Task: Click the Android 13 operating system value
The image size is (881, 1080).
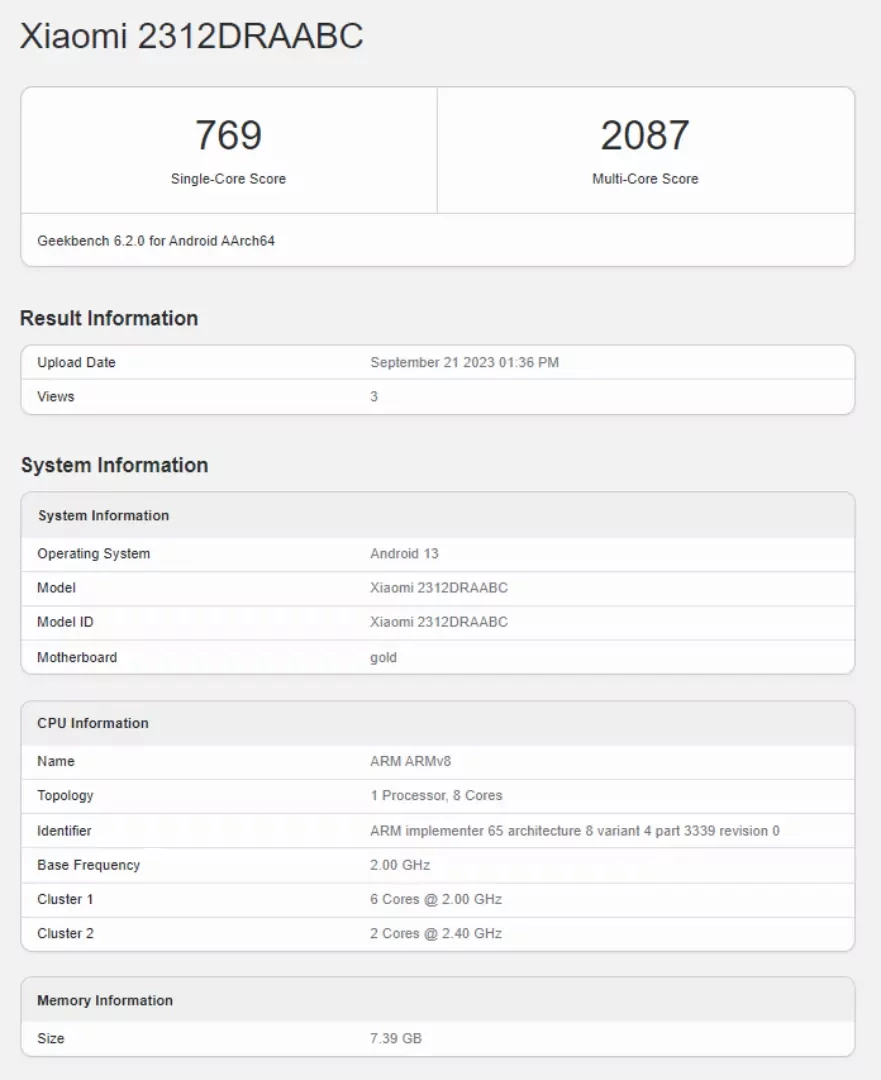Action: tap(404, 553)
